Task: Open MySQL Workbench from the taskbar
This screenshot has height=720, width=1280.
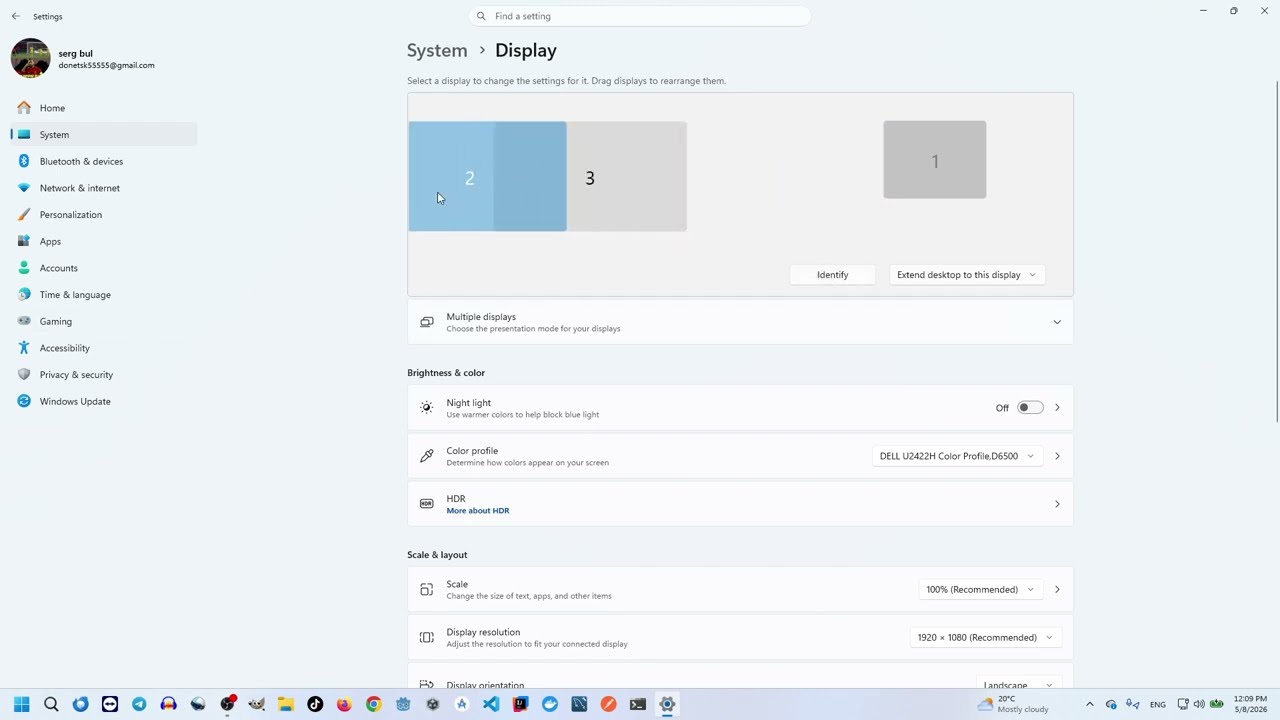Action: coord(579,704)
